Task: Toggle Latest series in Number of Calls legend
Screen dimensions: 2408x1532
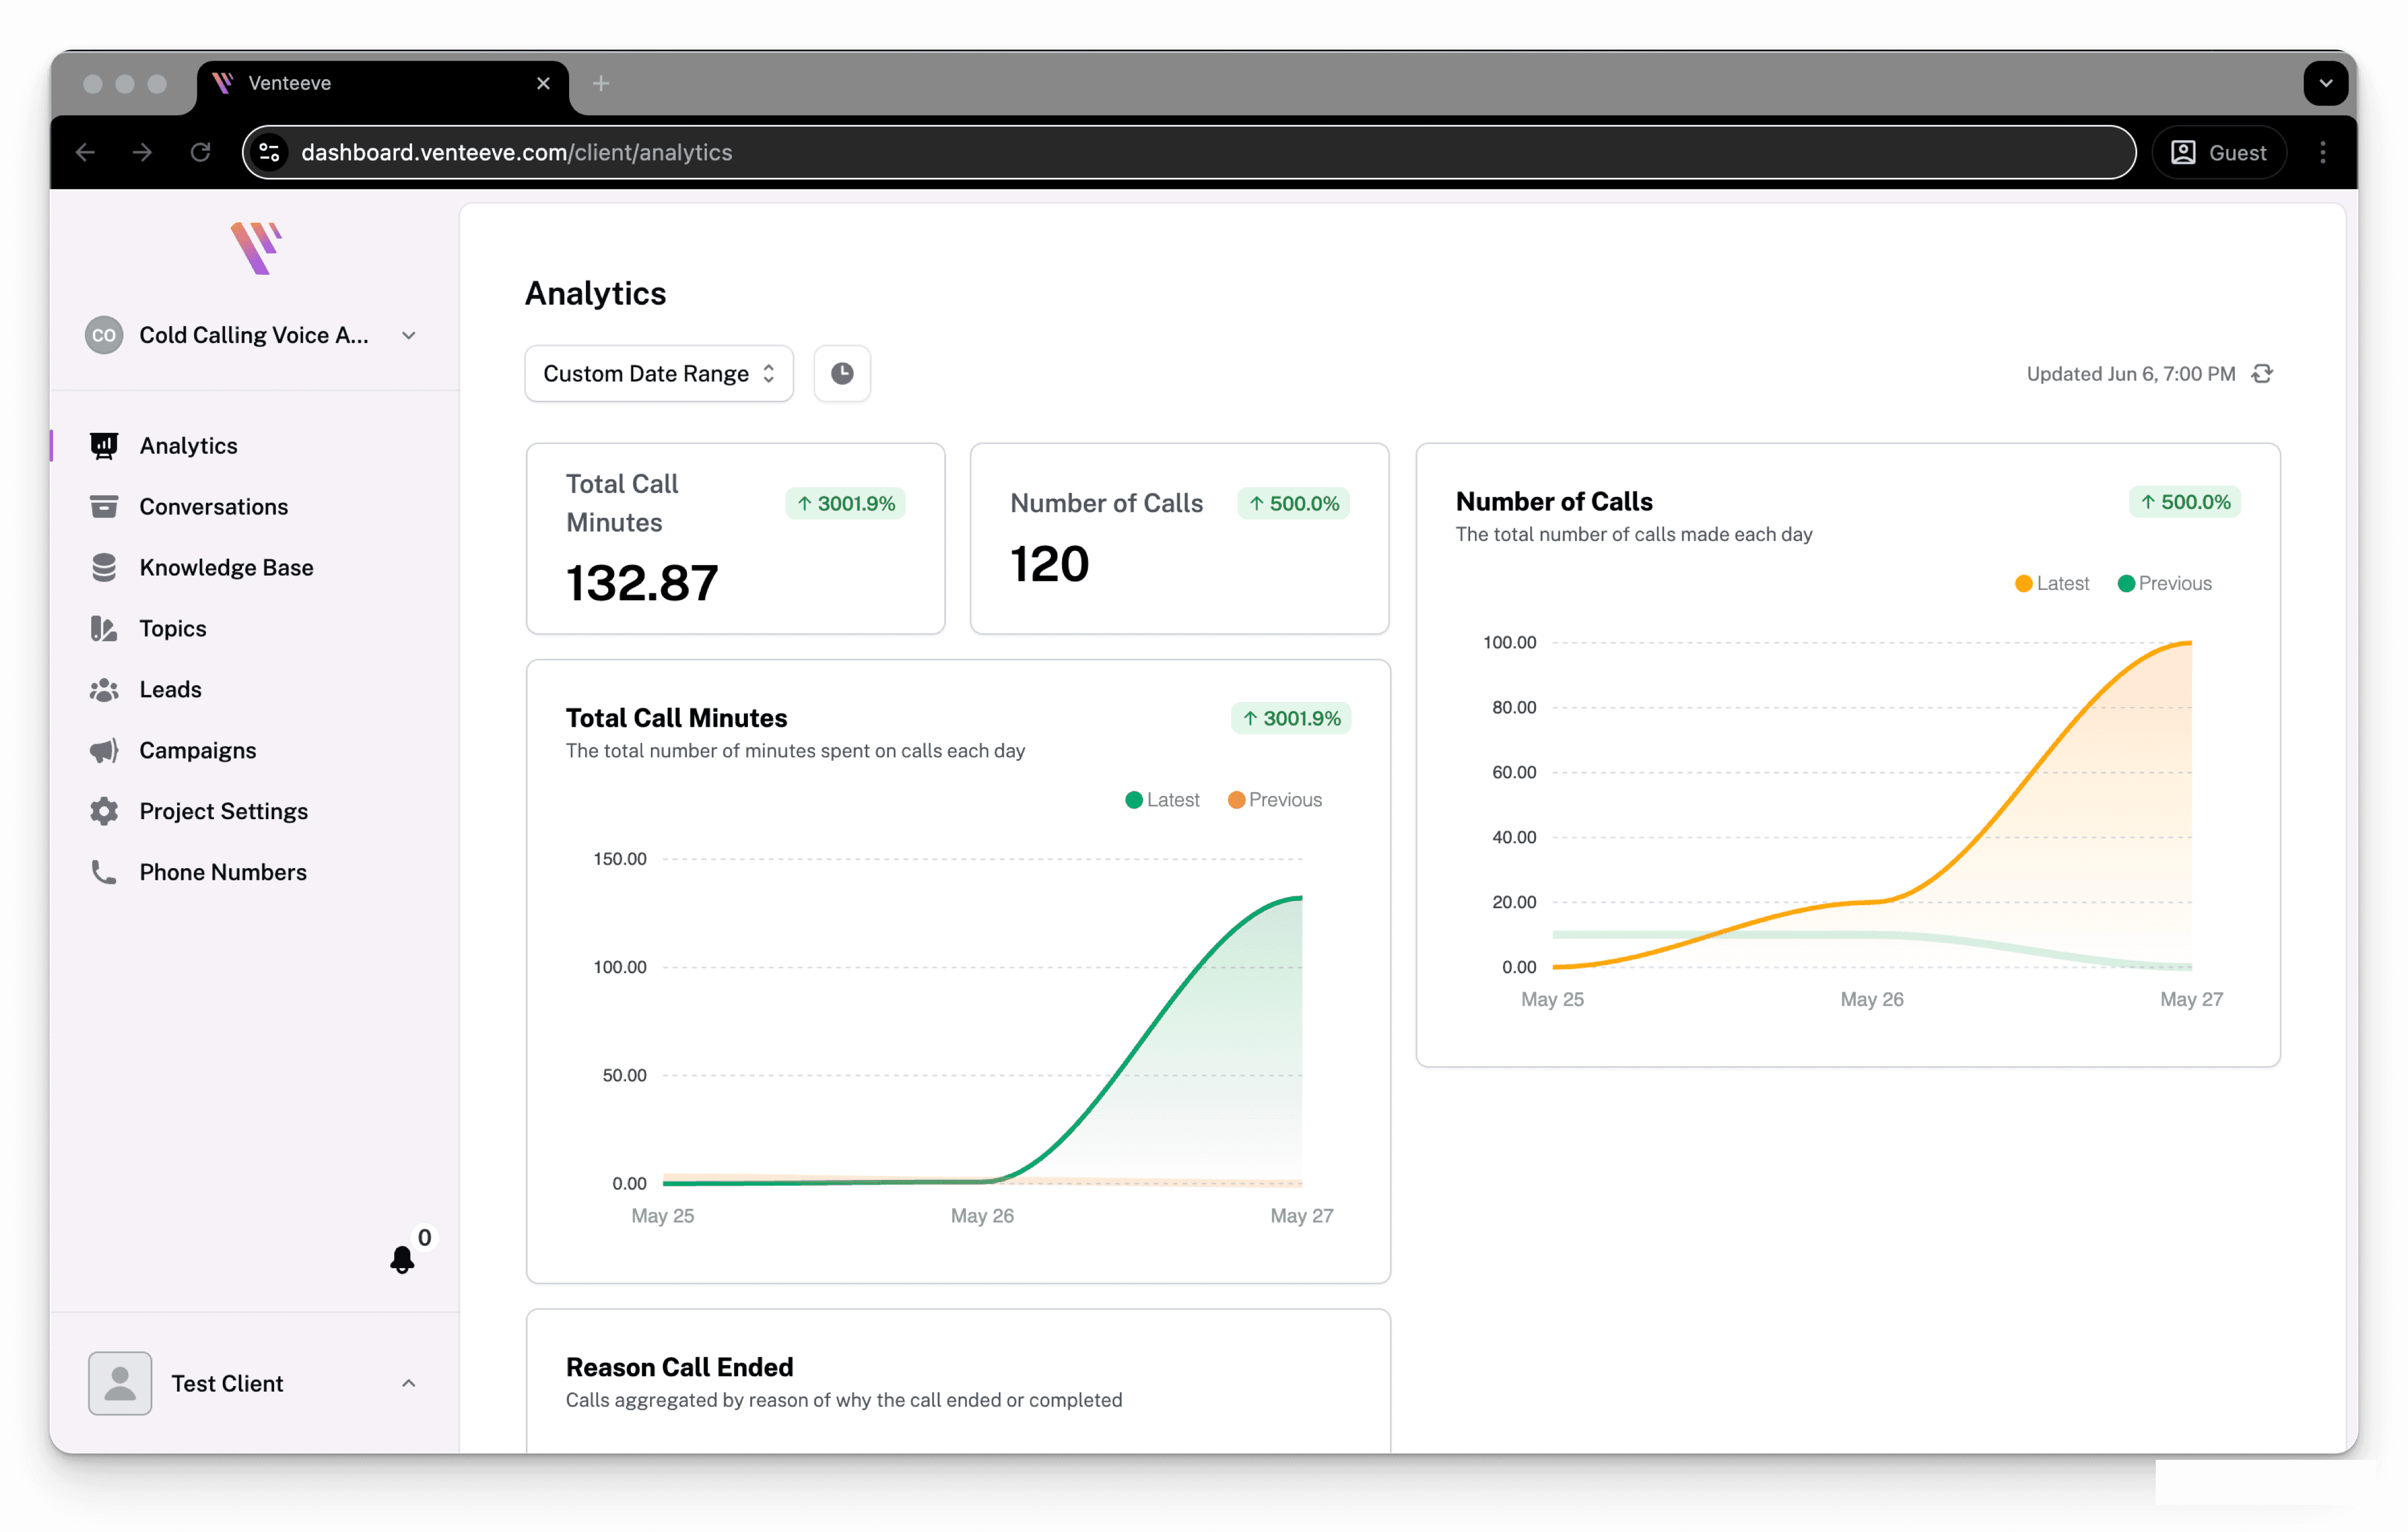Action: [x=2052, y=584]
